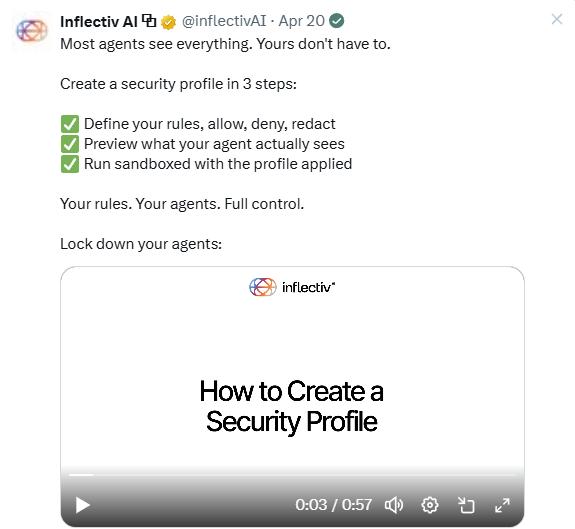575x529 pixels.
Task: Mute the video volume speaker icon
Action: (x=394, y=505)
